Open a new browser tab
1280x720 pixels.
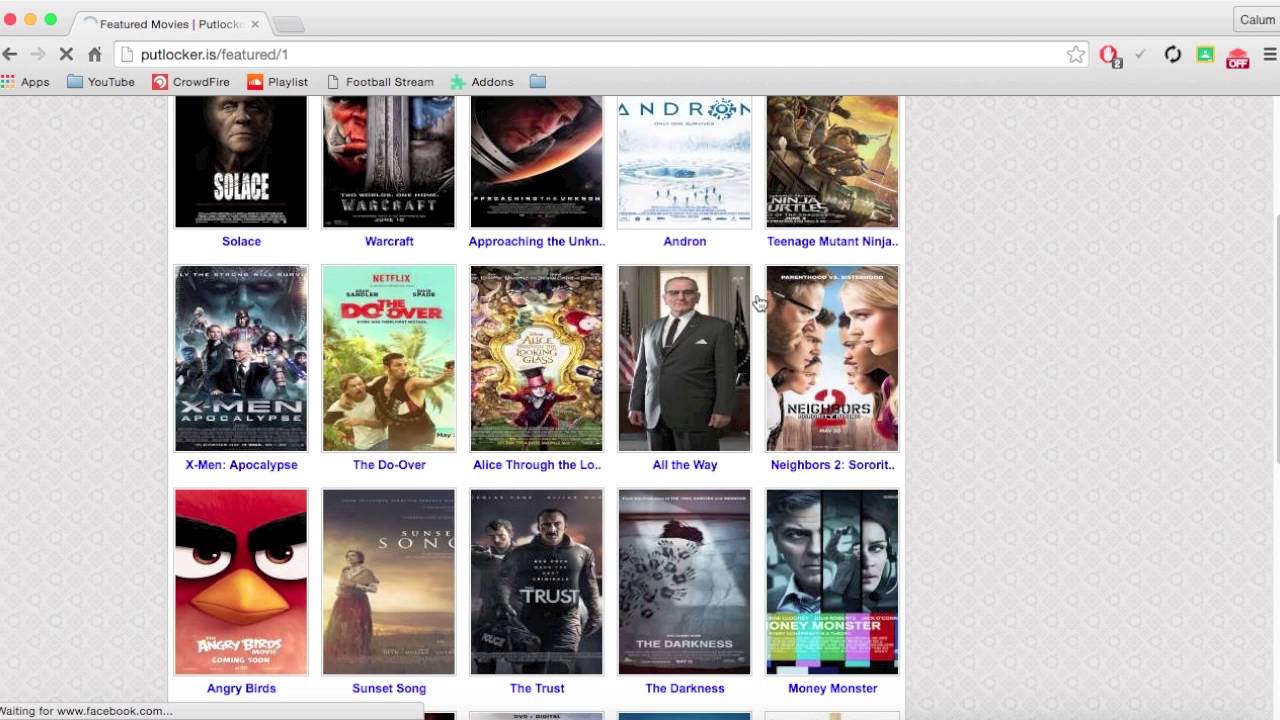[x=288, y=24]
